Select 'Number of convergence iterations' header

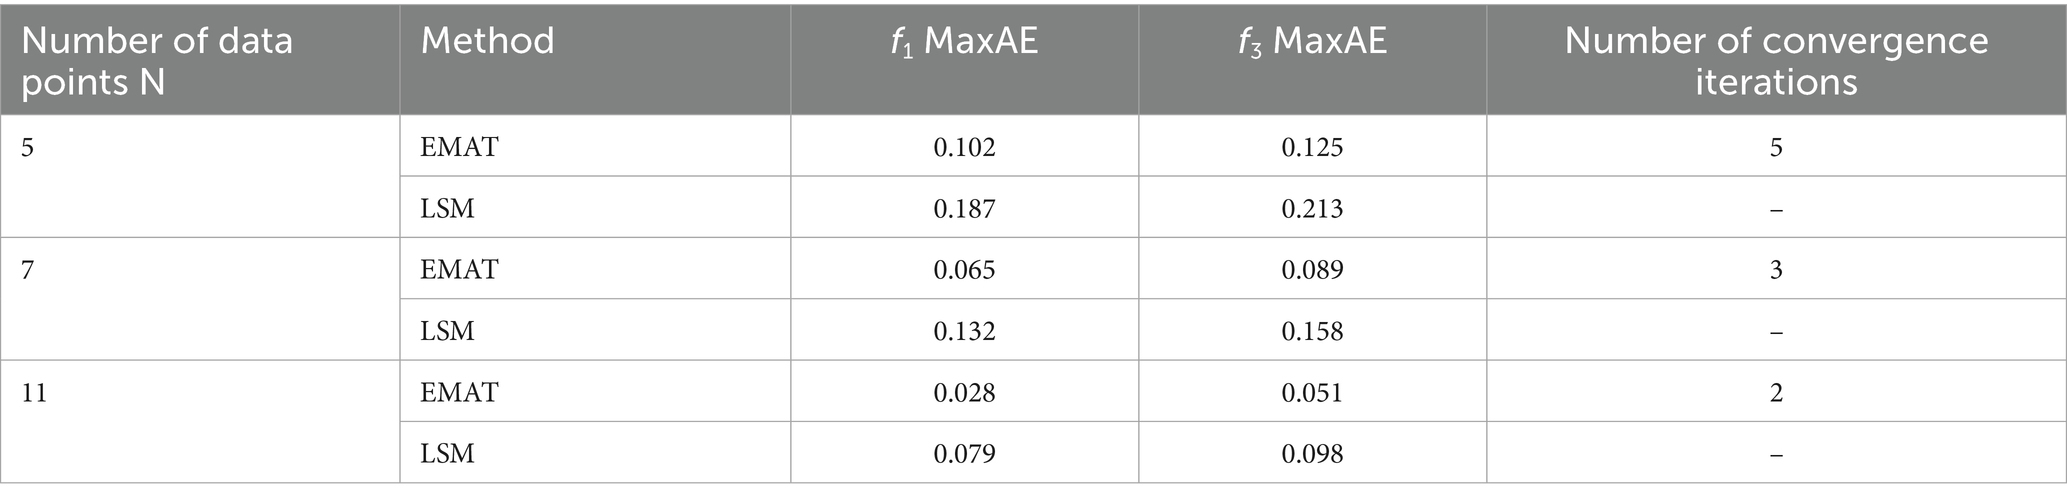(1776, 60)
